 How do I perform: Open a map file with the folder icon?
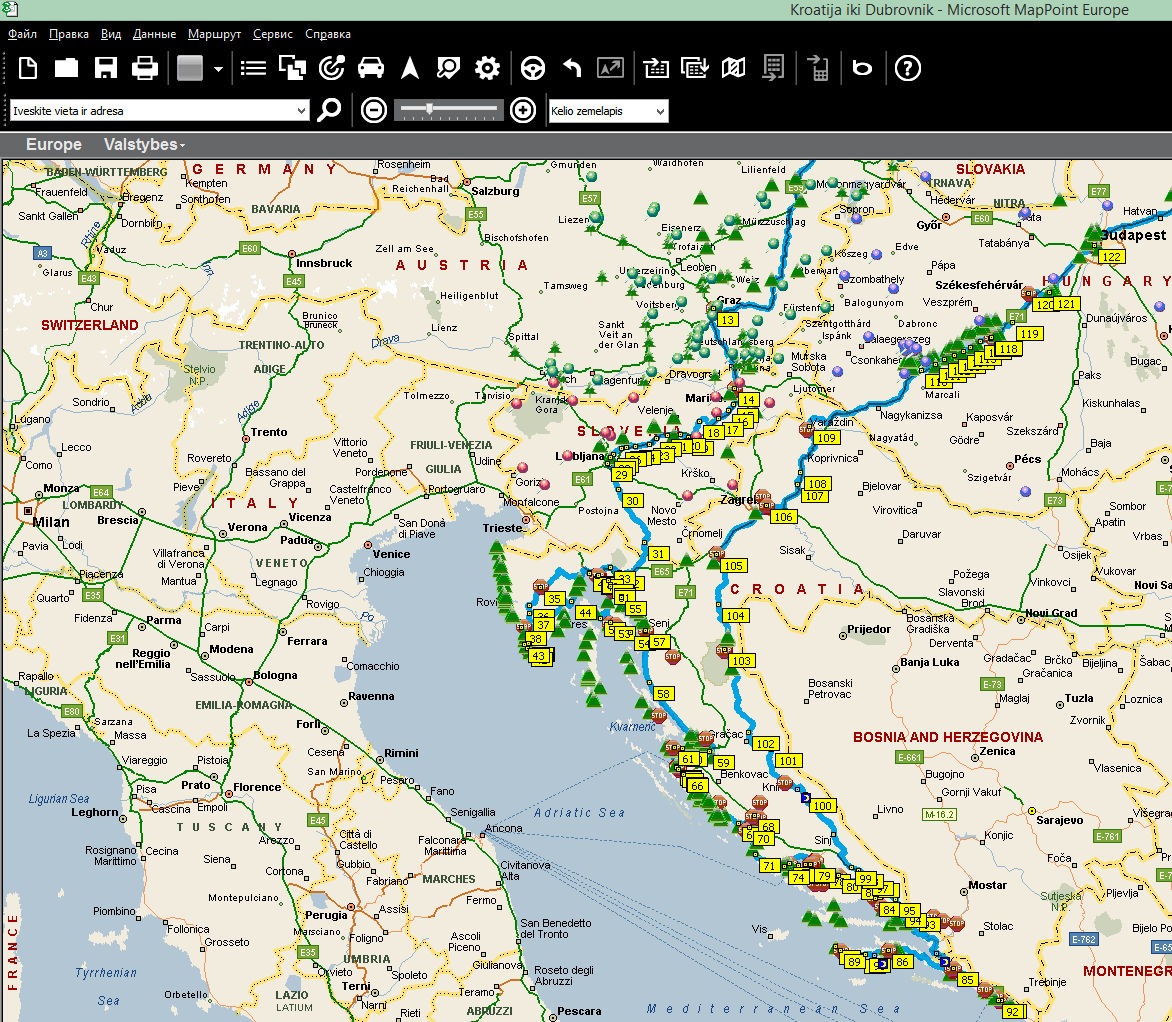point(67,68)
